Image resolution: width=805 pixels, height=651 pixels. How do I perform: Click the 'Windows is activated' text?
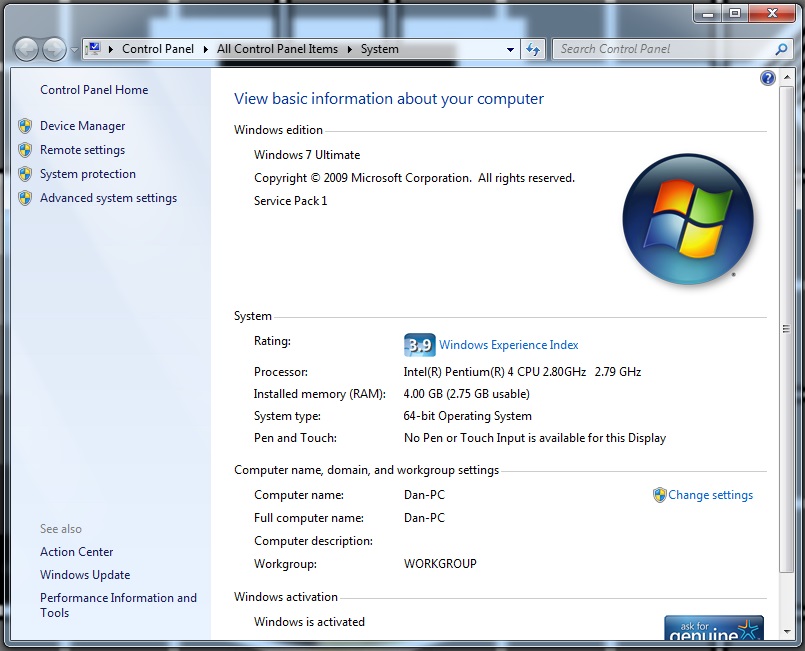click(x=309, y=622)
